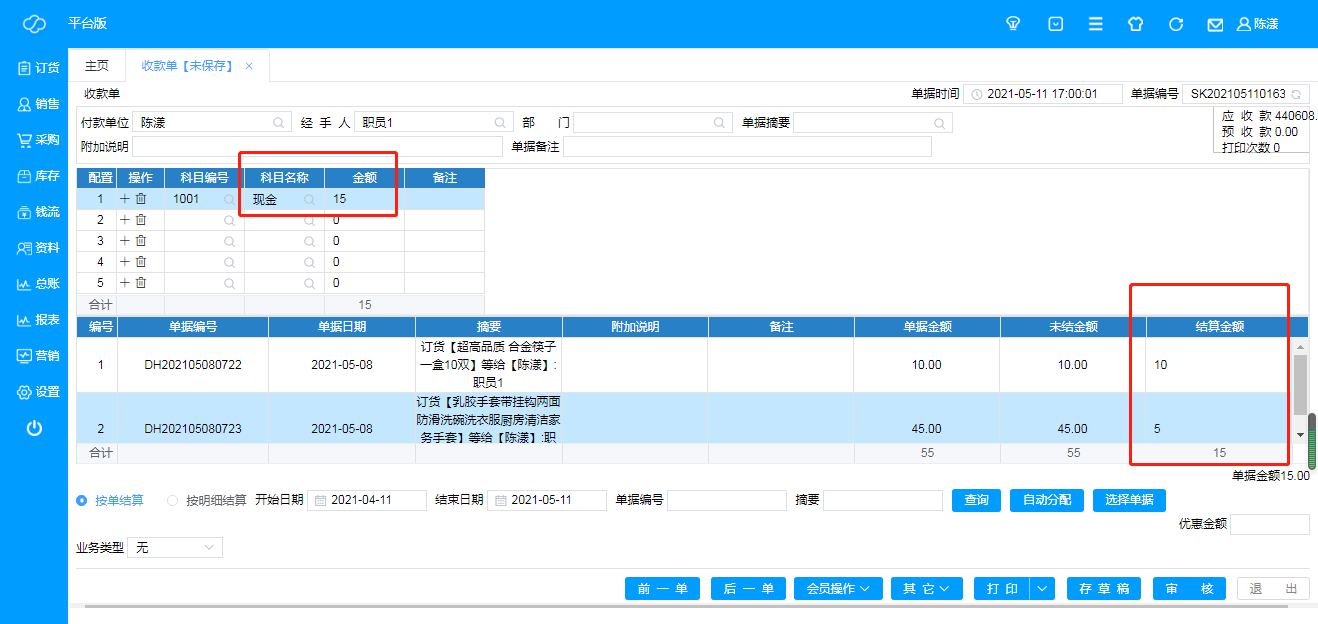Add a row with plus icon in row 2
The image size is (1318, 624).
(x=125, y=220)
